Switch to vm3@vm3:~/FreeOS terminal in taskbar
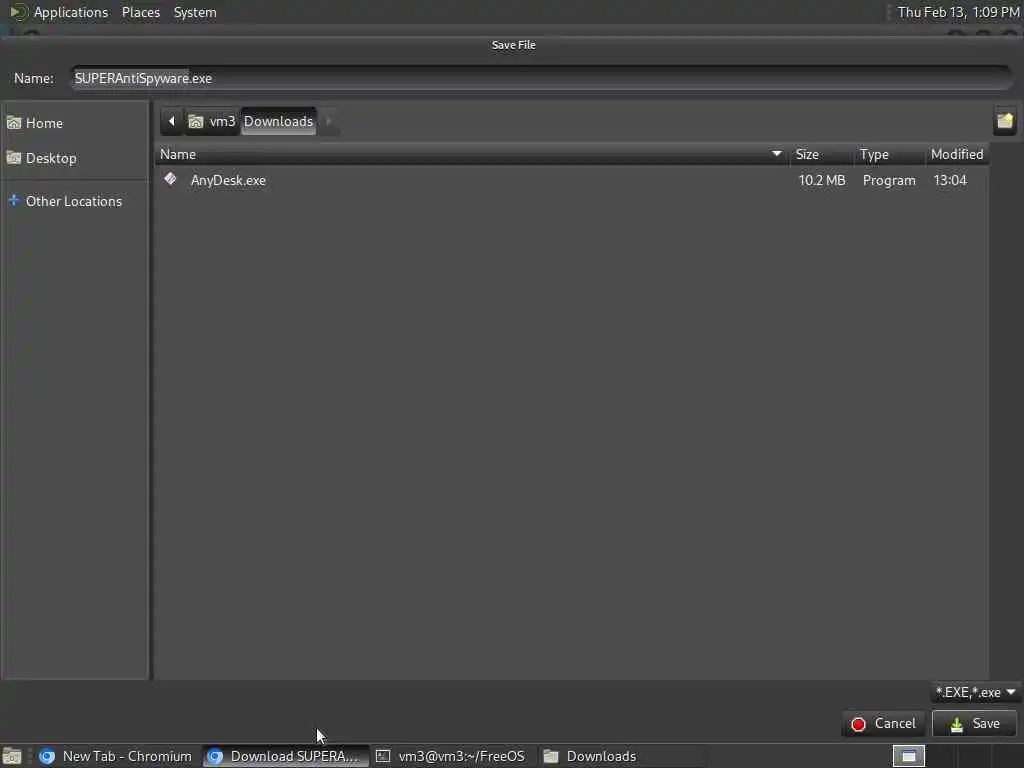Screen dimensions: 1024x768 [453, 756]
